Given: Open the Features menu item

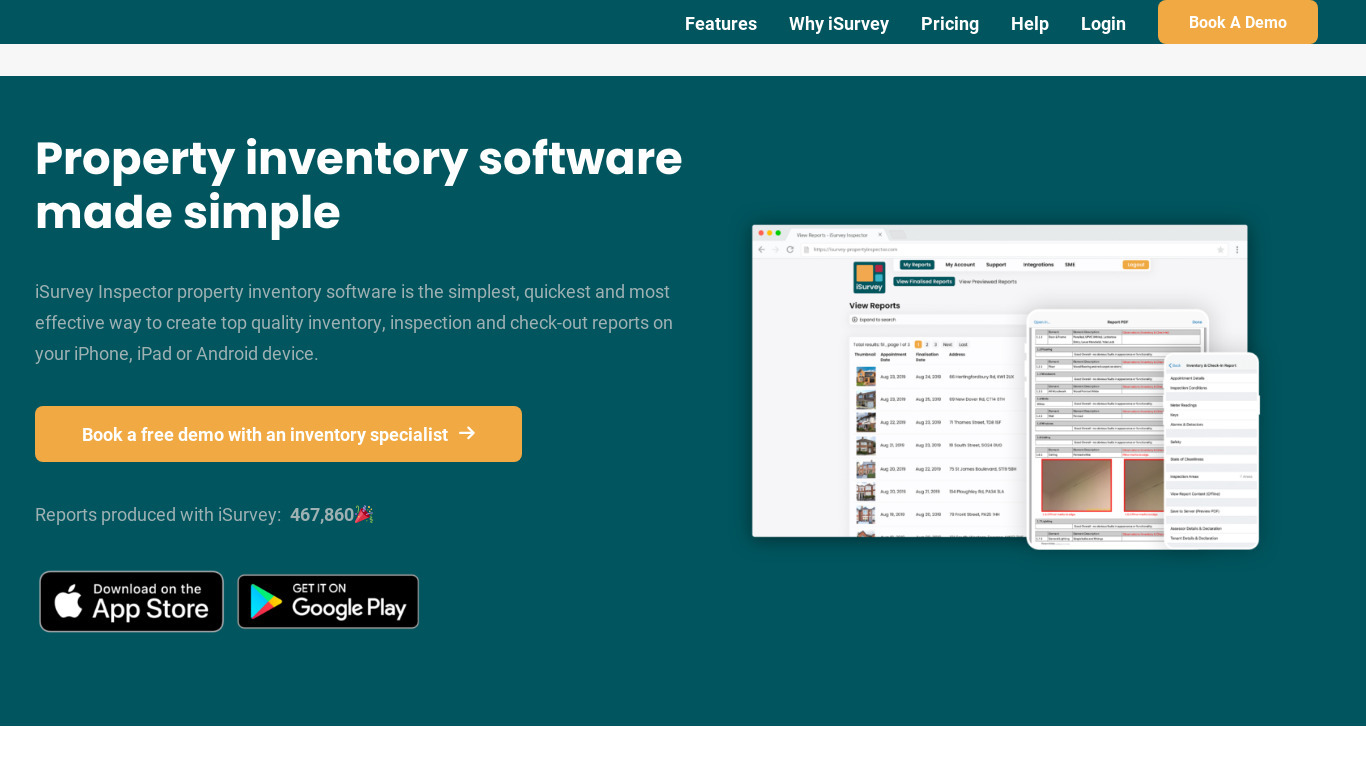Looking at the screenshot, I should (x=720, y=24).
